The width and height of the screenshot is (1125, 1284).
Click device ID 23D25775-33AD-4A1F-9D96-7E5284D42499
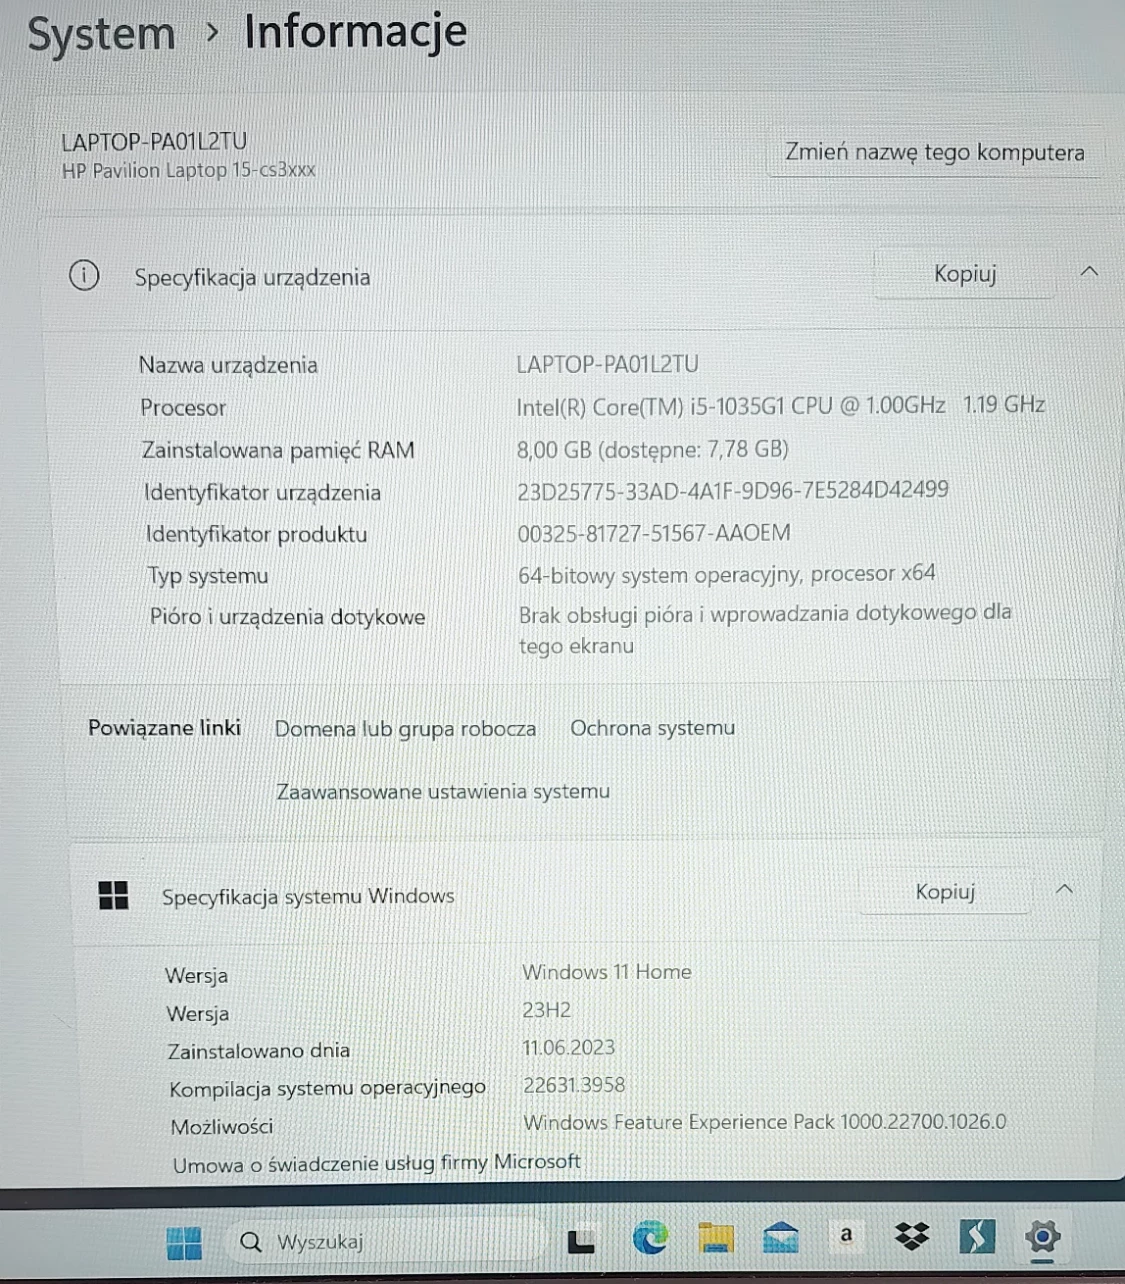733,491
